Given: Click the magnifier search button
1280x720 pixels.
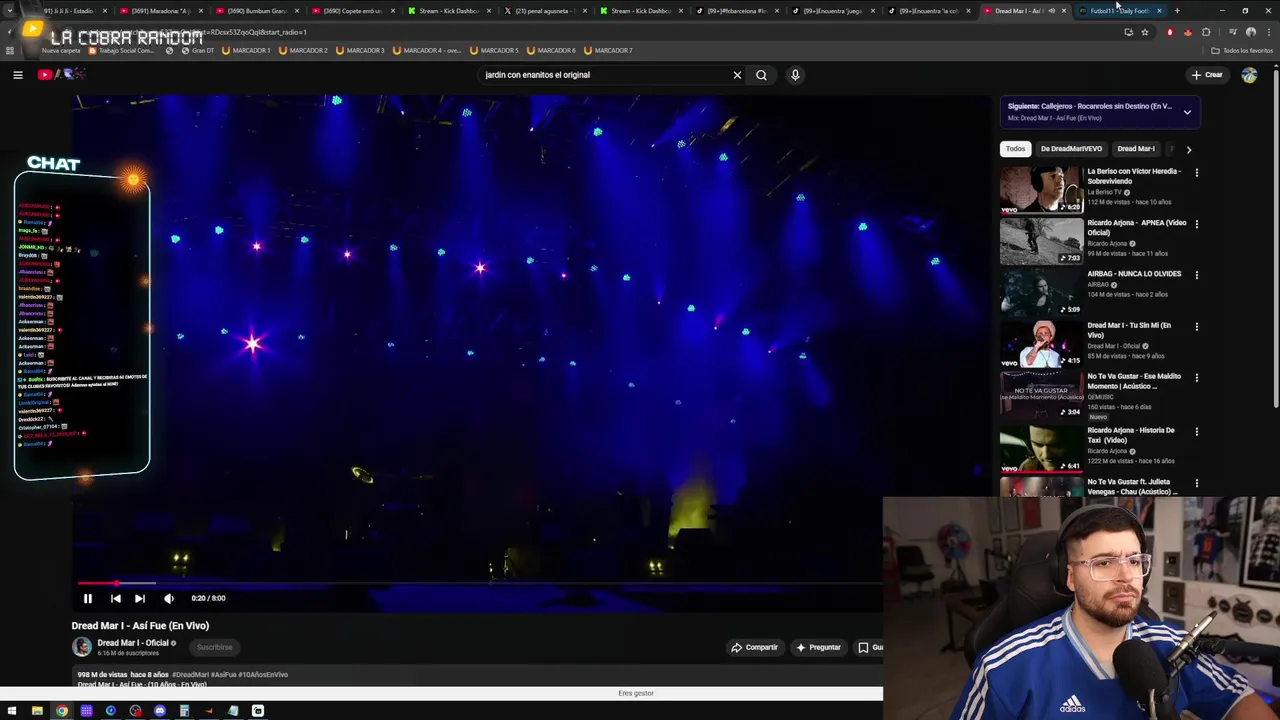Looking at the screenshot, I should click(x=761, y=75).
